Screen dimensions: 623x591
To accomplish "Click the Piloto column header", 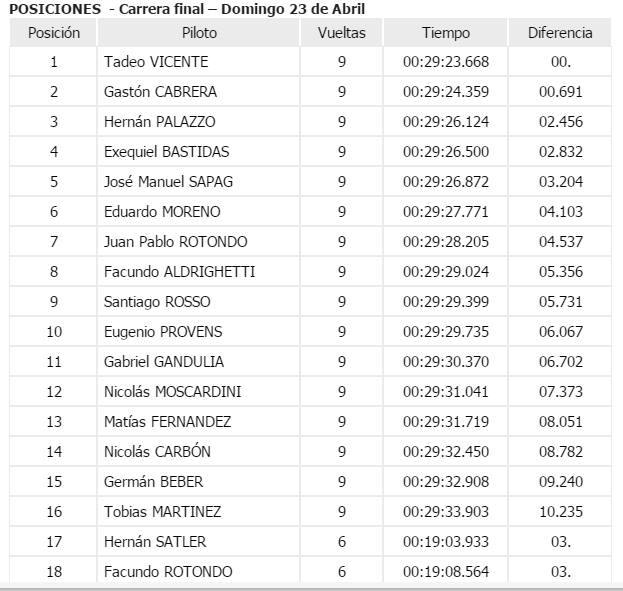I will [x=200, y=33].
